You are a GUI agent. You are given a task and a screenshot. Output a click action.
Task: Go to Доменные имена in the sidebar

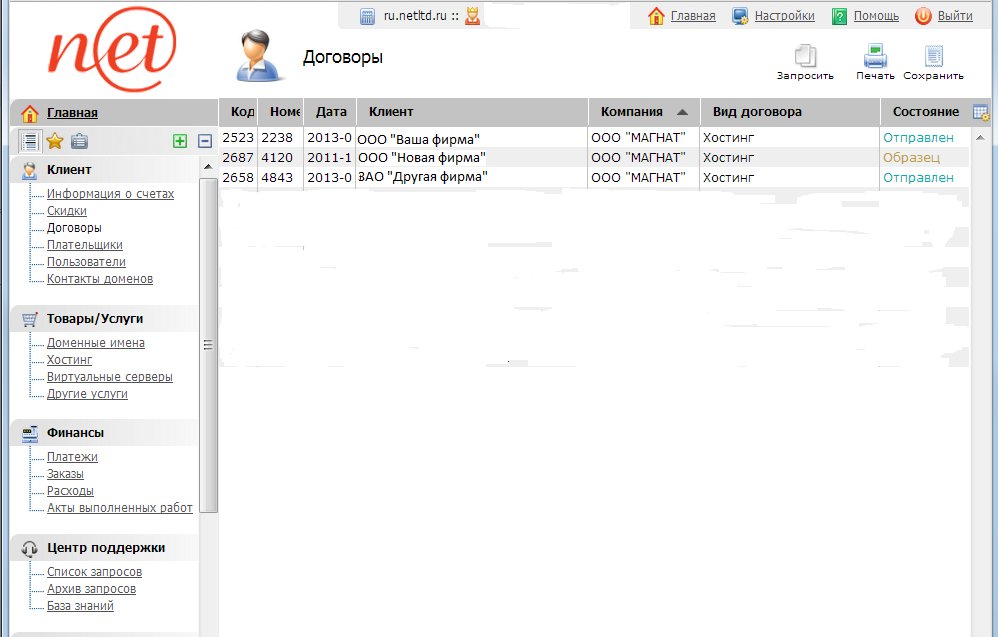[x=95, y=343]
